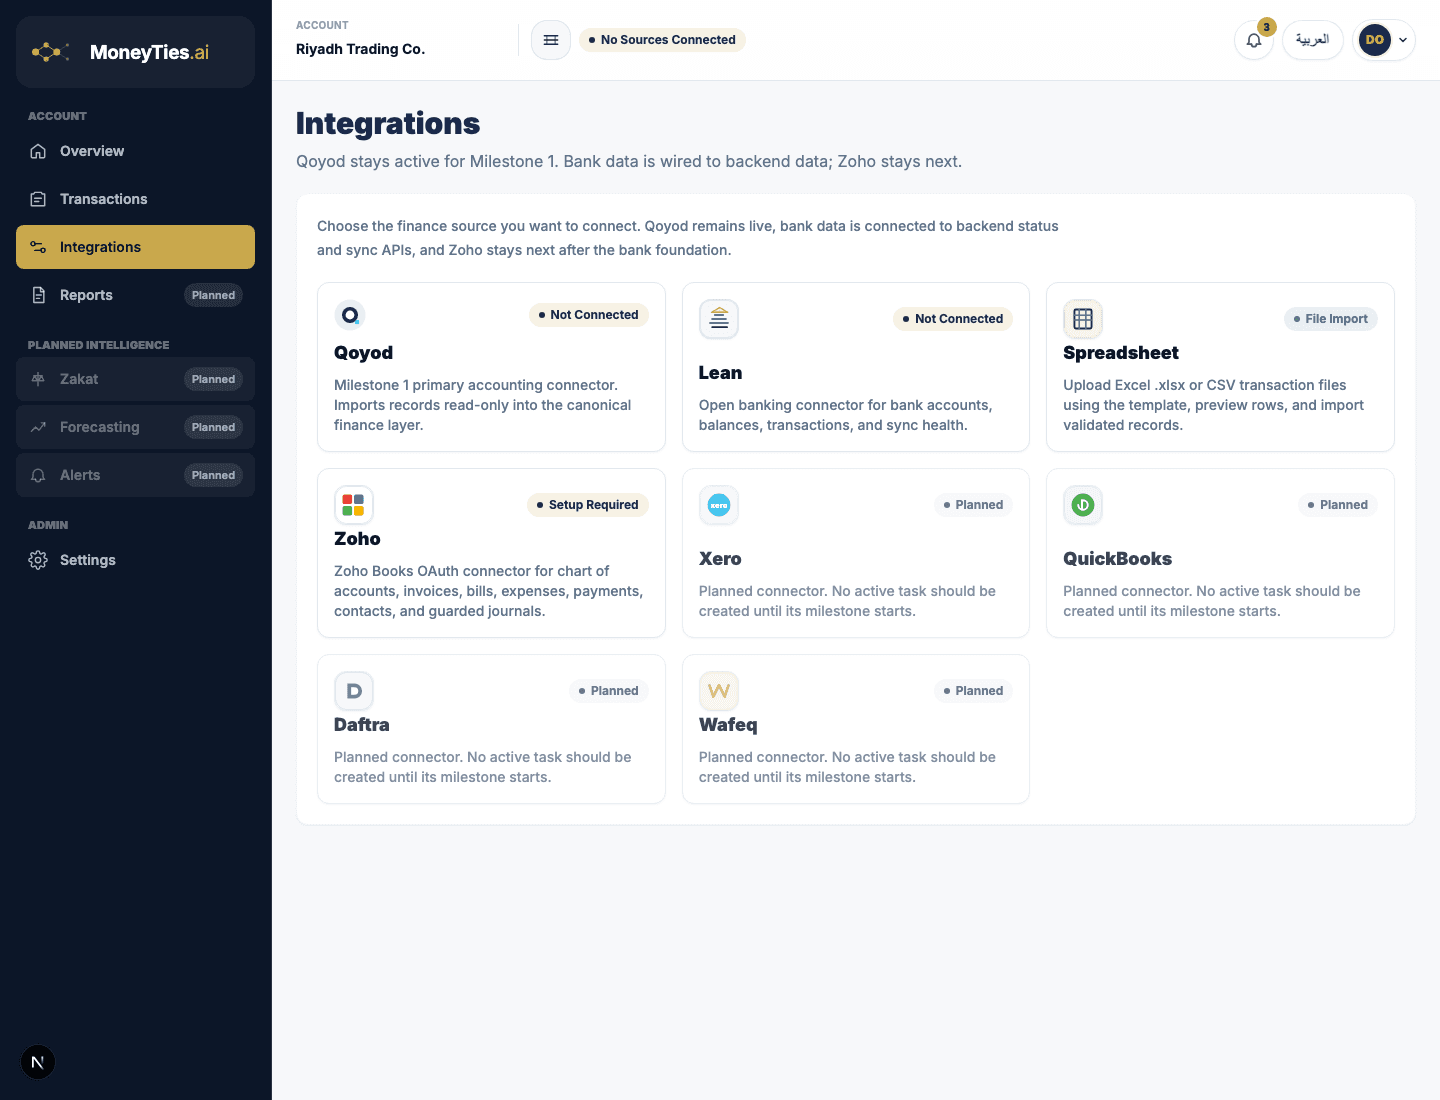The height and width of the screenshot is (1100, 1440).
Task: Click the Integrations connector icon in sidebar
Action: (x=38, y=247)
